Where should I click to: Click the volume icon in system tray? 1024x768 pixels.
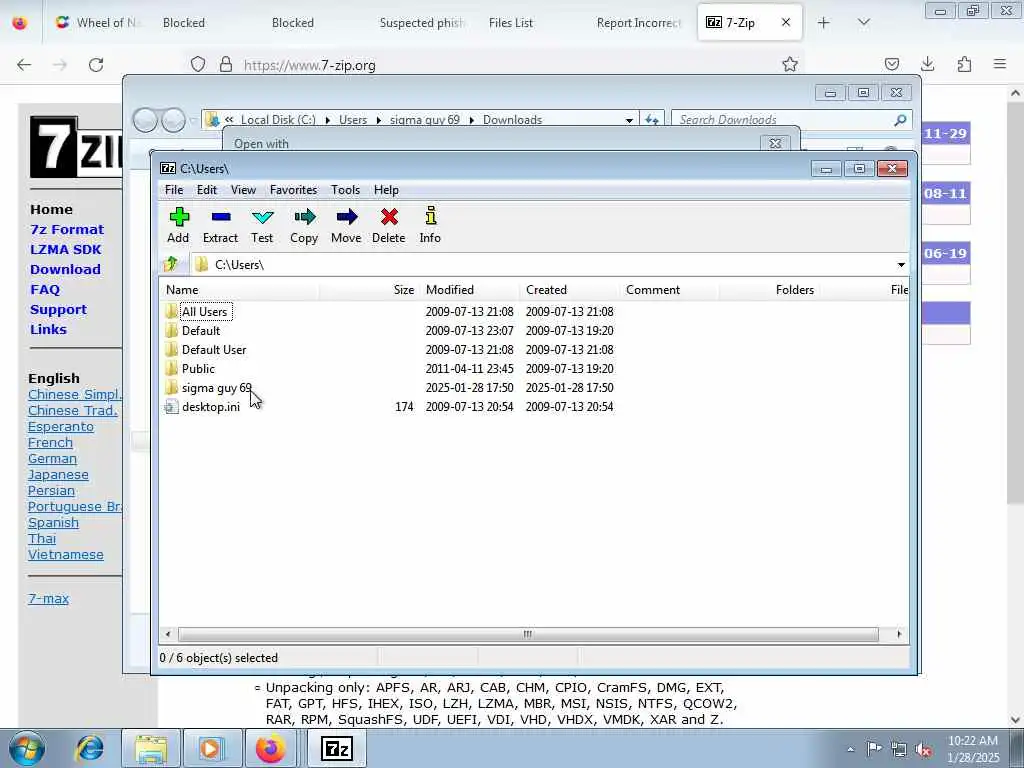pos(923,749)
